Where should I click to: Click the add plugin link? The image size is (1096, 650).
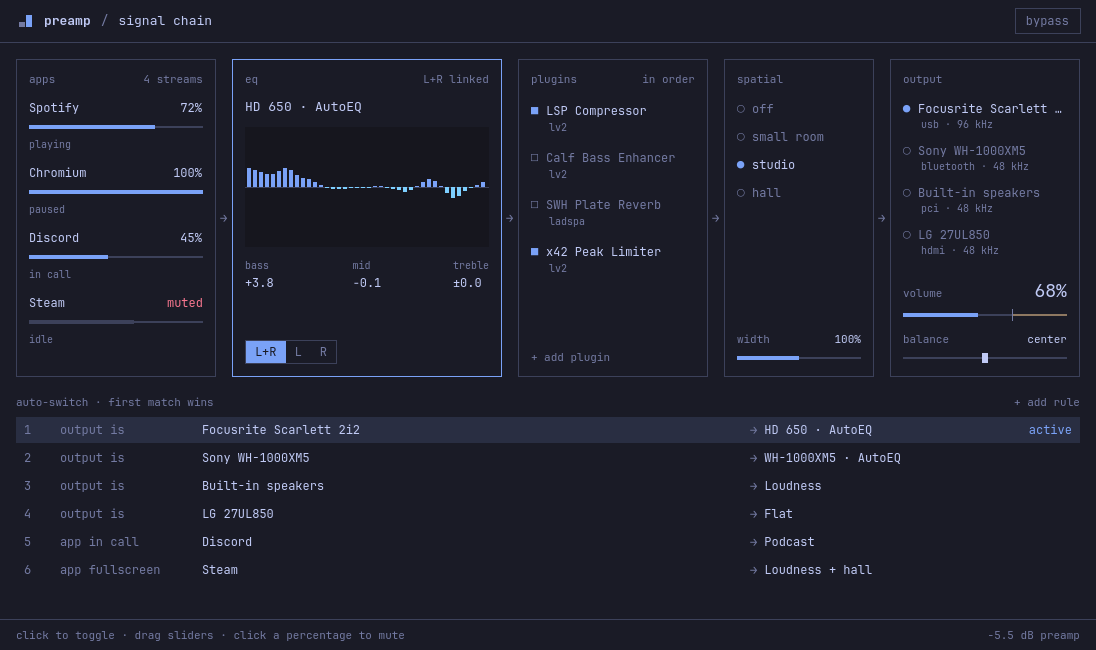click(x=570, y=357)
